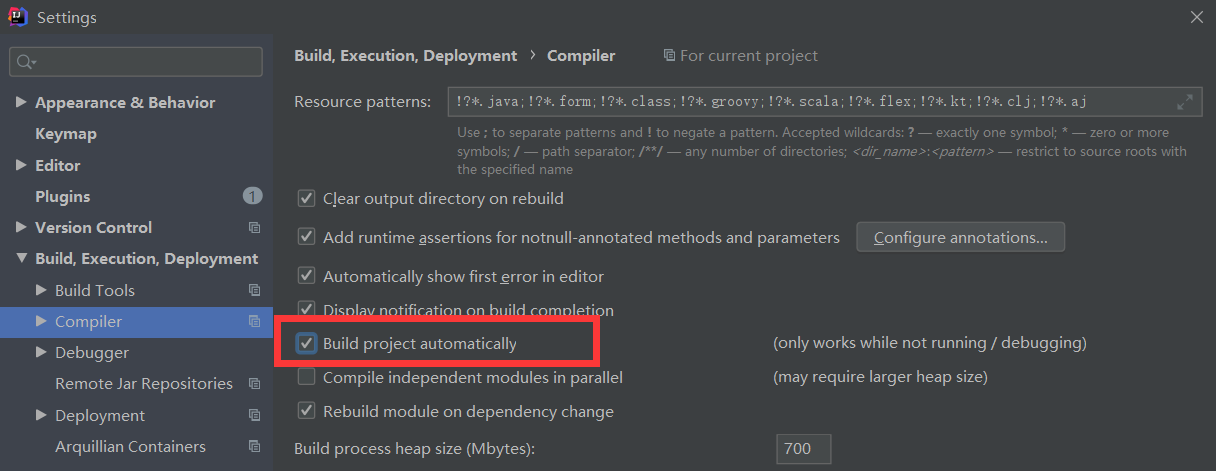Image resolution: width=1216 pixels, height=471 pixels.
Task: Select Deployment in the settings tree
Action: (x=100, y=416)
